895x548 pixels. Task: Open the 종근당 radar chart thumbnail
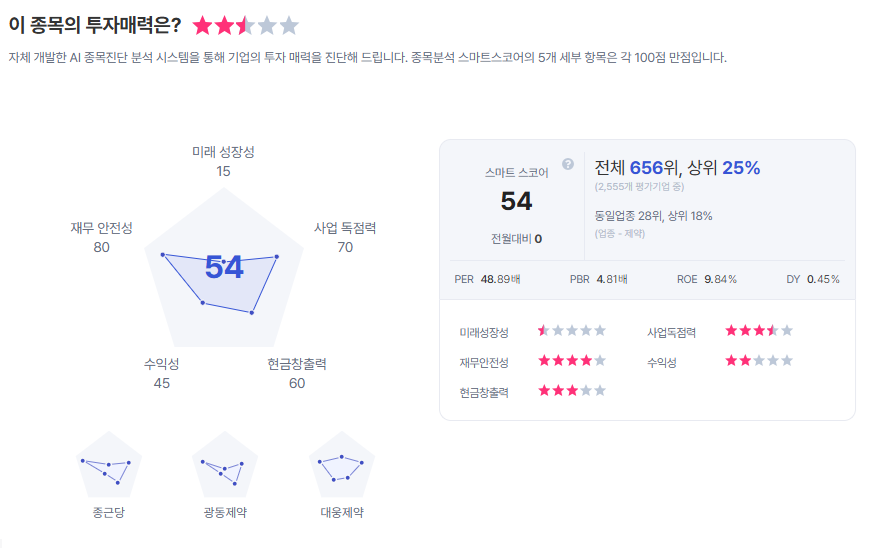point(108,465)
